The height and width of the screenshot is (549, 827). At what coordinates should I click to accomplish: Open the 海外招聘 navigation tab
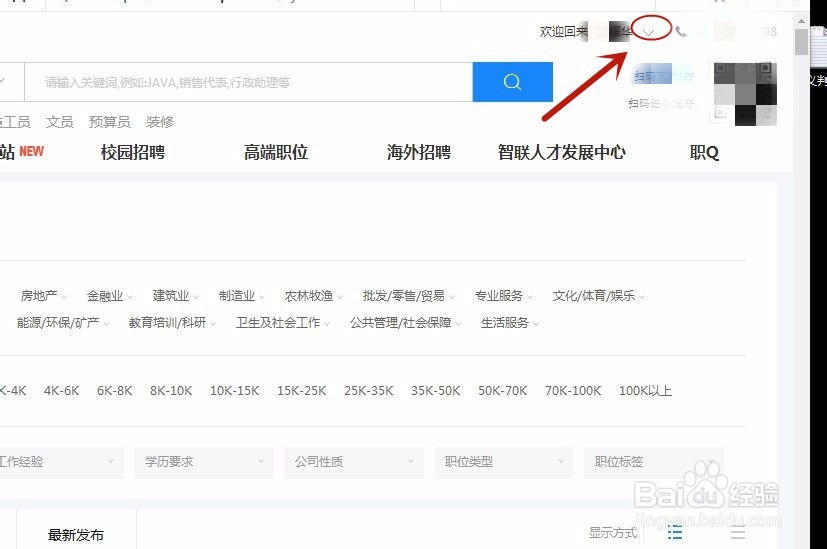(x=419, y=152)
